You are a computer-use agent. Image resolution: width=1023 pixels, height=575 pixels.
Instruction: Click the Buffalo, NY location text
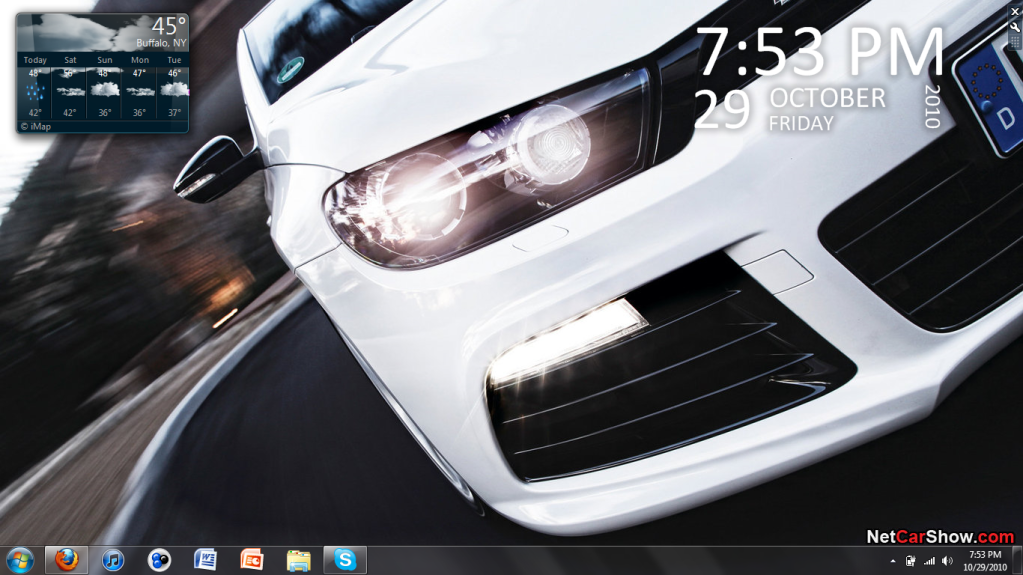click(x=161, y=43)
